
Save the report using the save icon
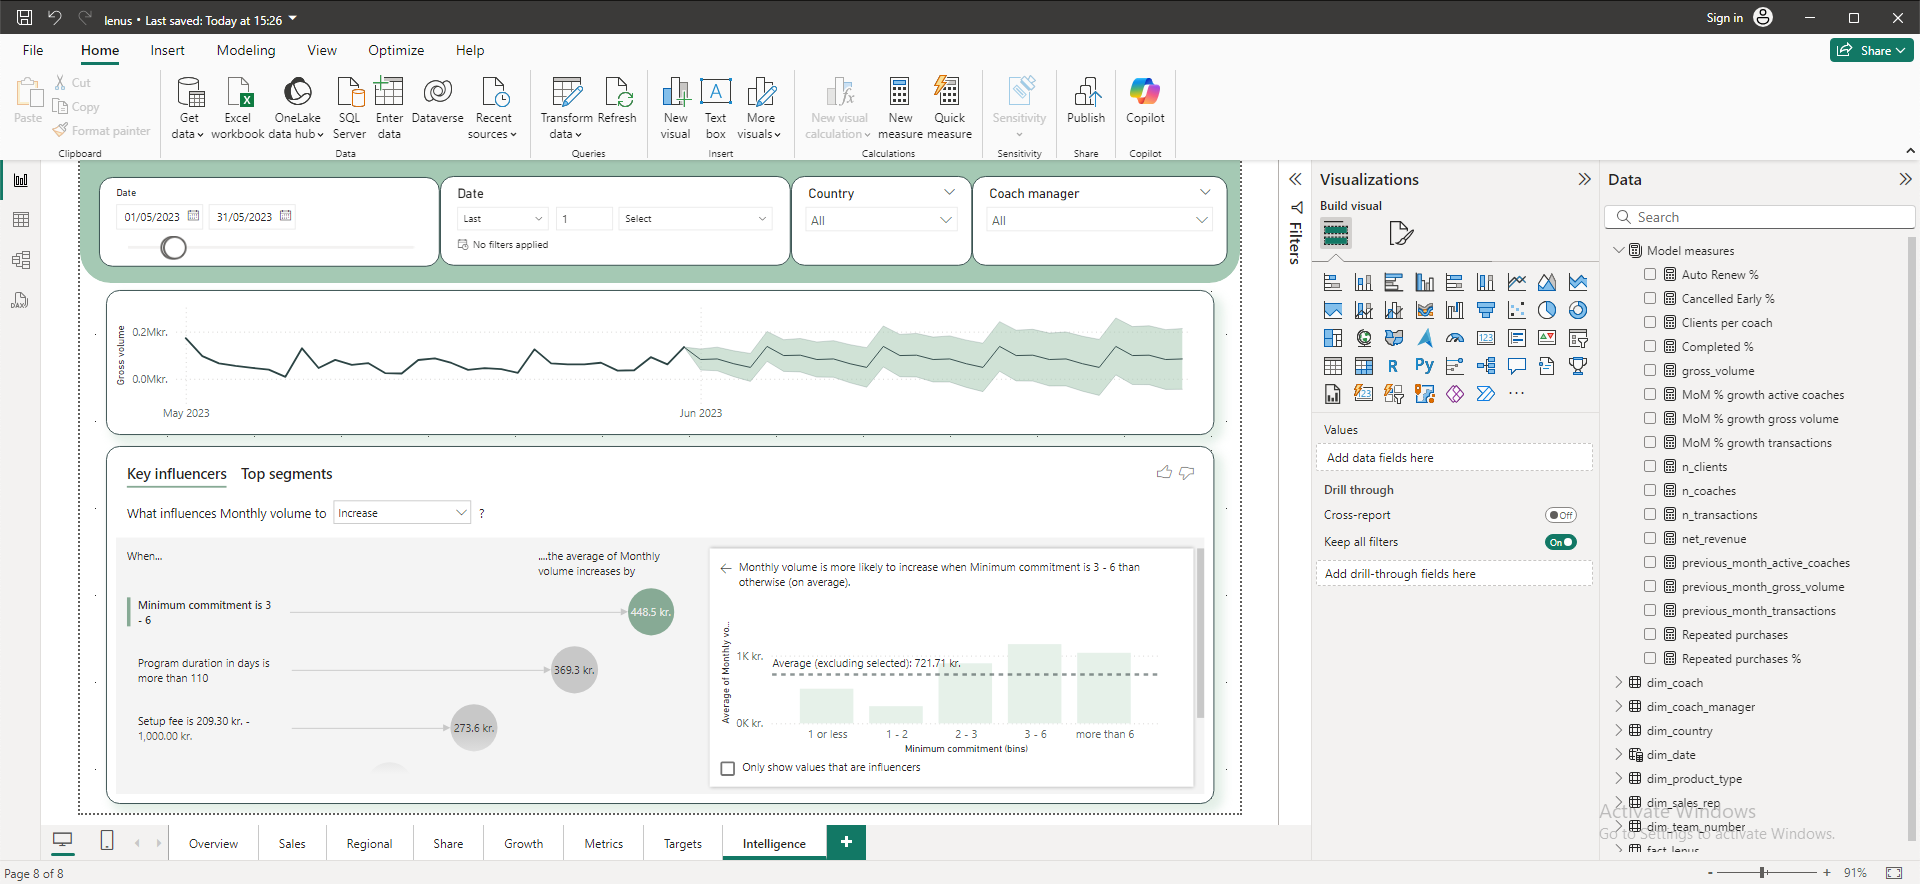[x=25, y=17]
